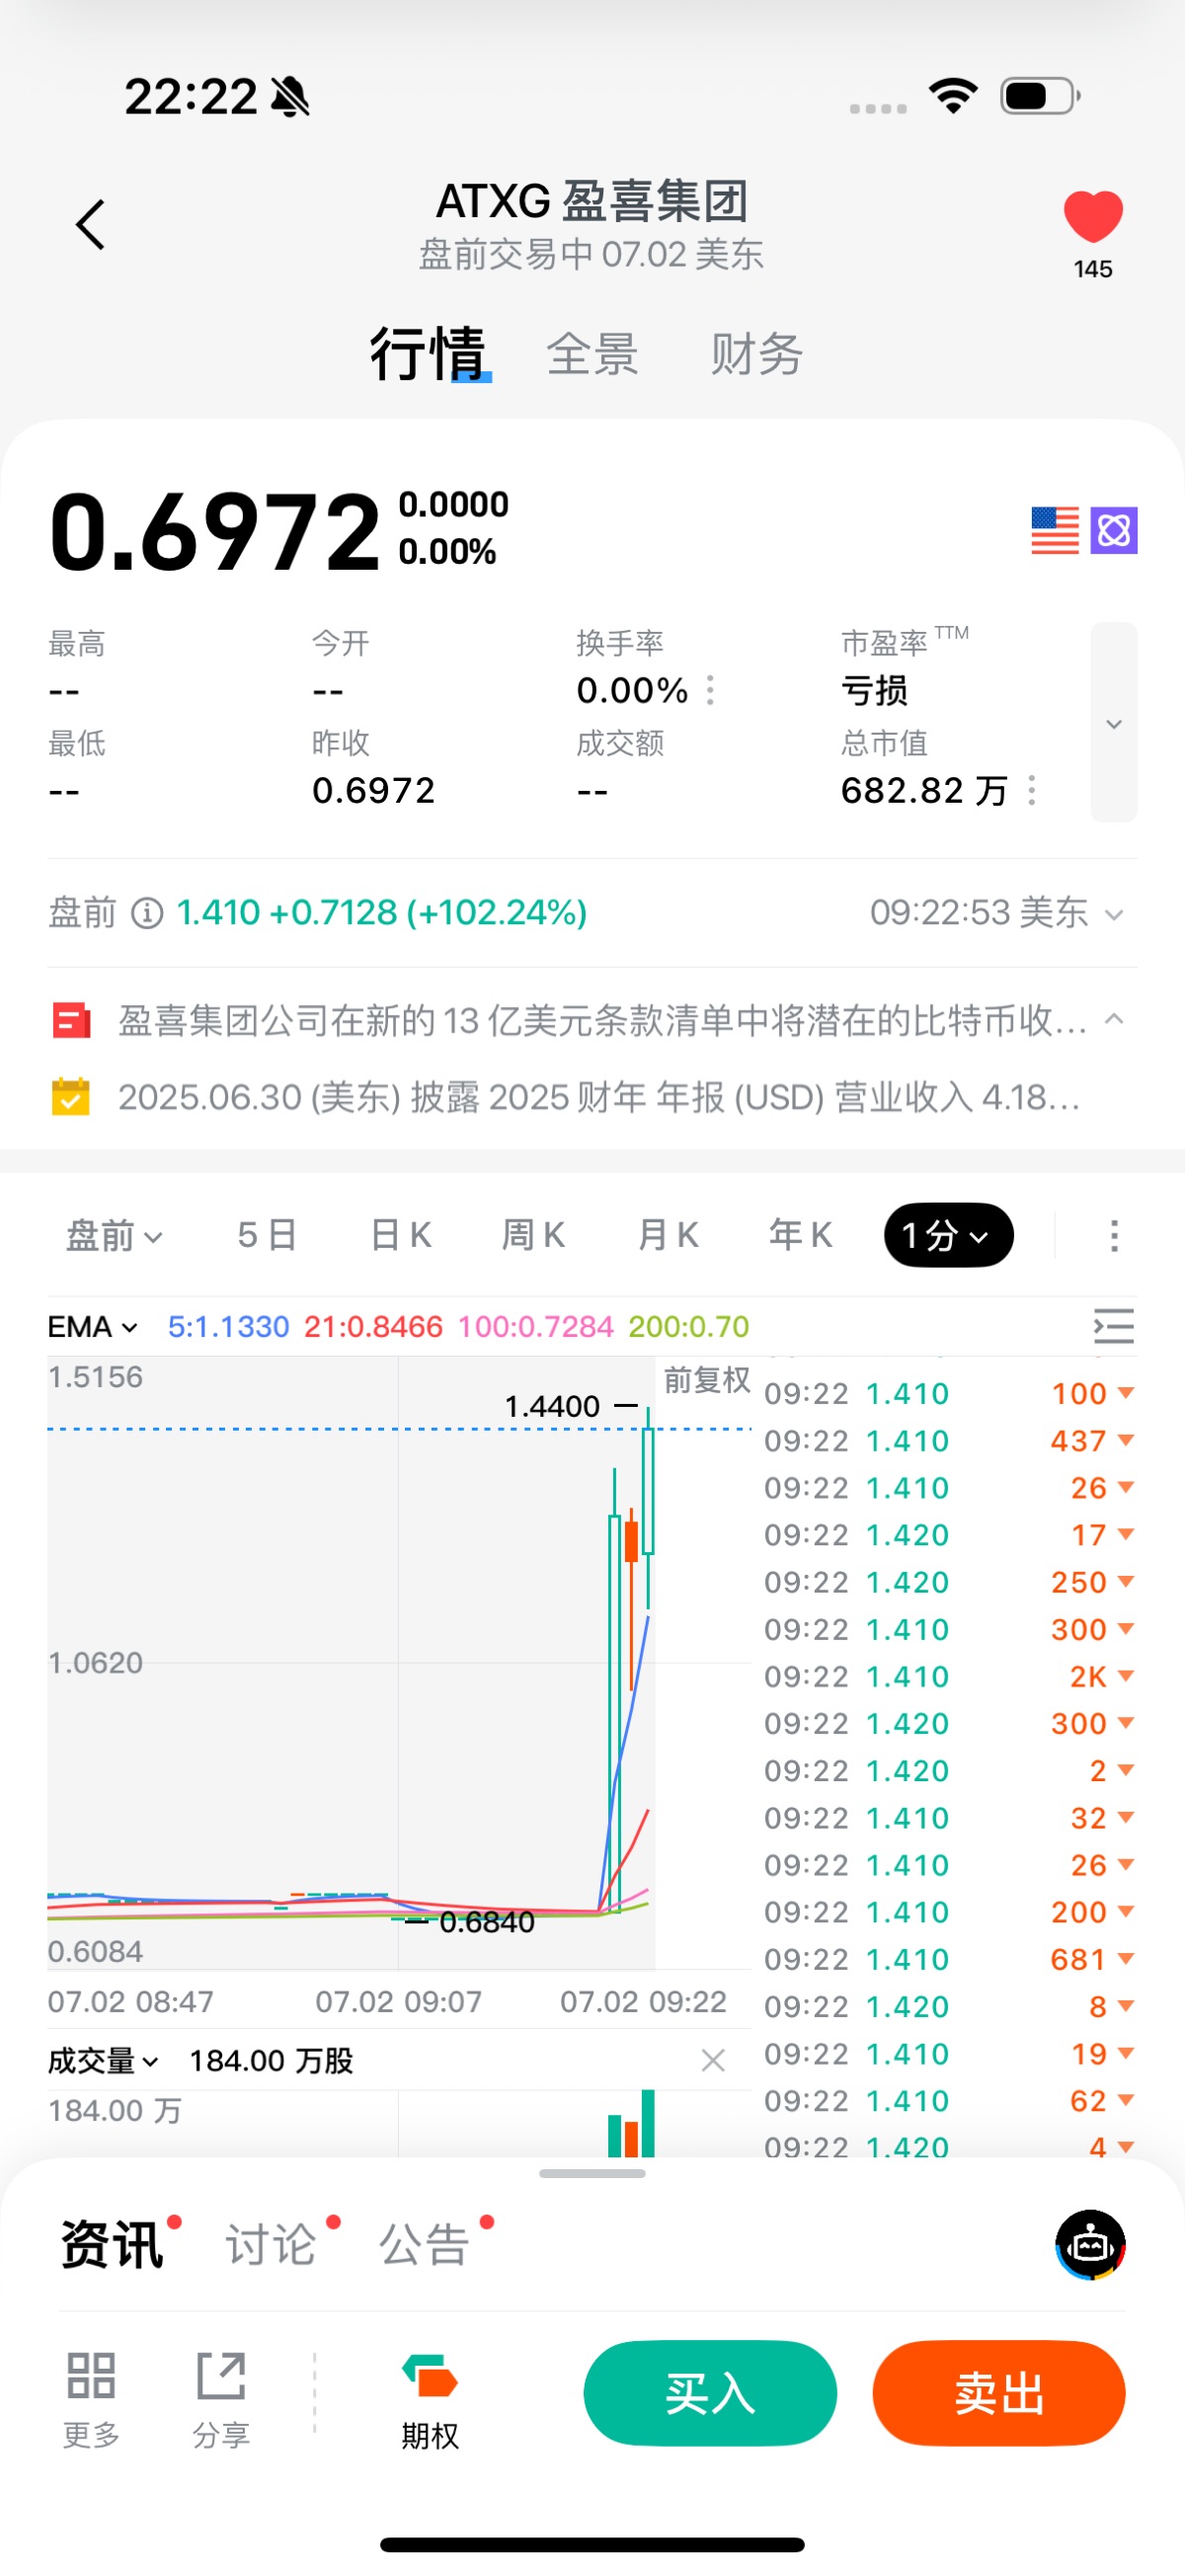
Task: Tap trade row with volume 62
Action: tap(949, 2100)
